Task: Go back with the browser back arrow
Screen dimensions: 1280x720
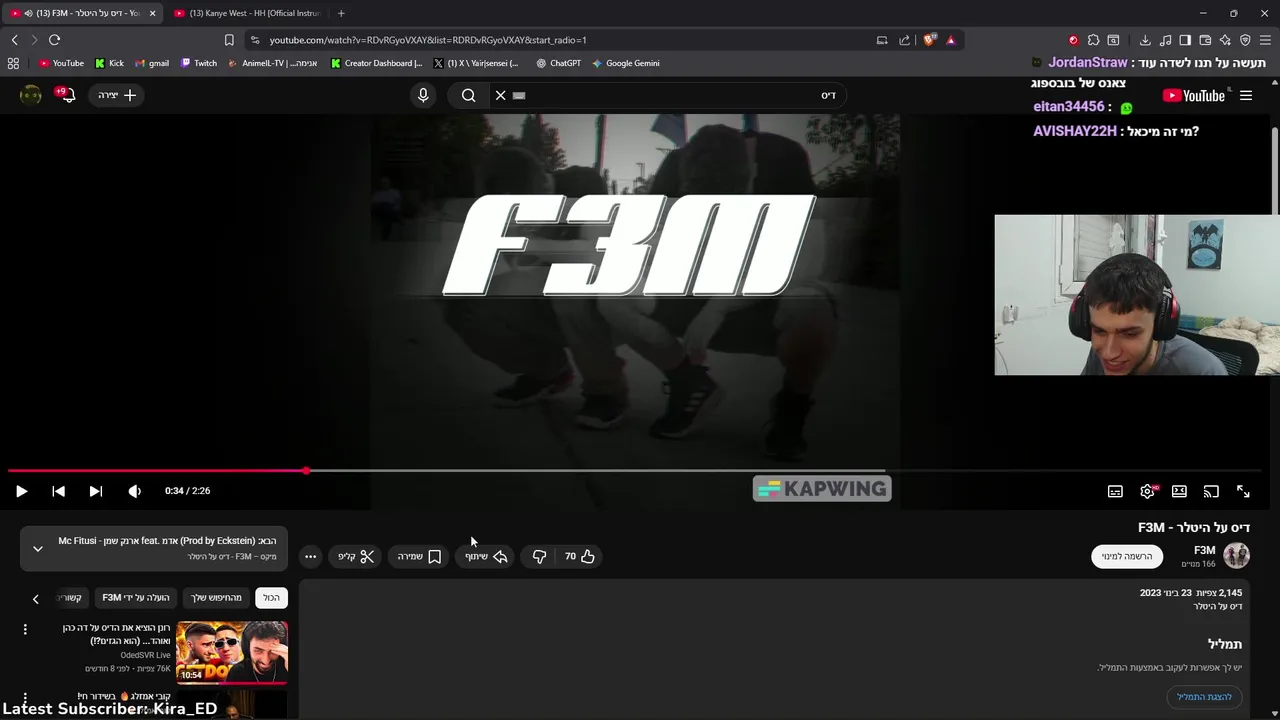Action: pyautogui.click(x=14, y=40)
